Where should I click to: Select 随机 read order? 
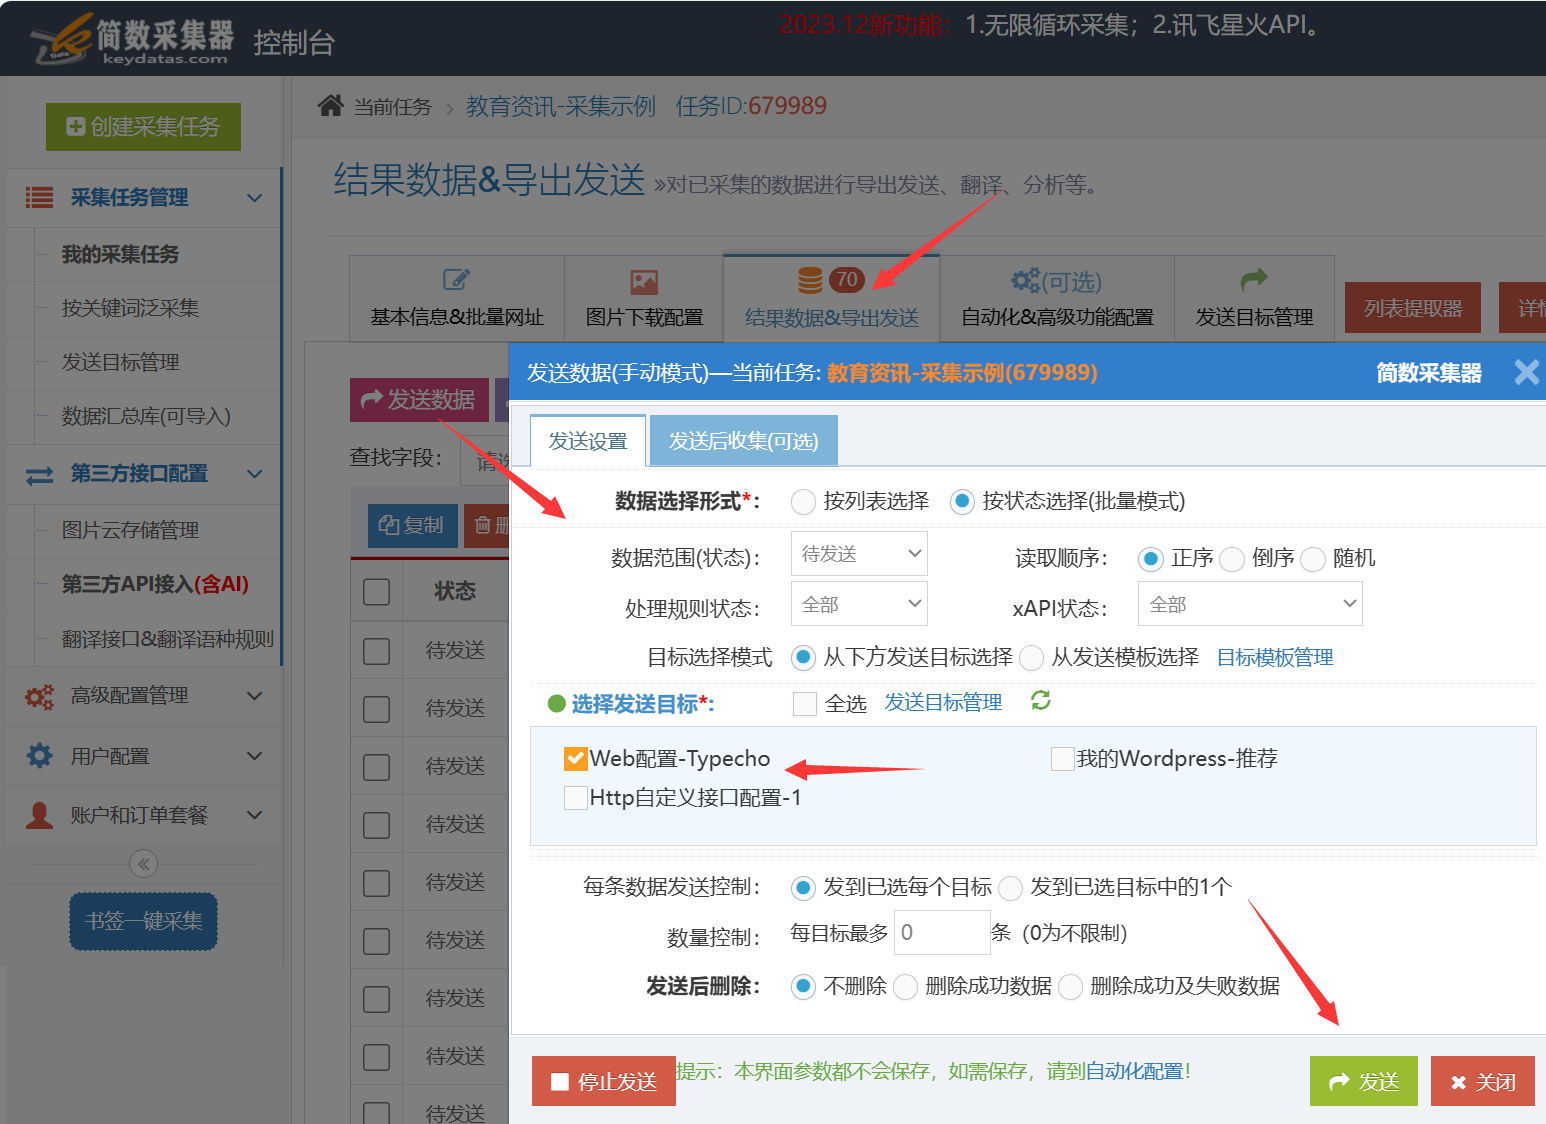(x=1313, y=558)
